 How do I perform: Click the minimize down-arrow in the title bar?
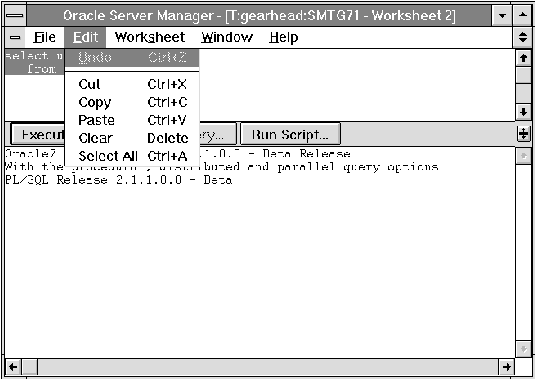[502, 16]
